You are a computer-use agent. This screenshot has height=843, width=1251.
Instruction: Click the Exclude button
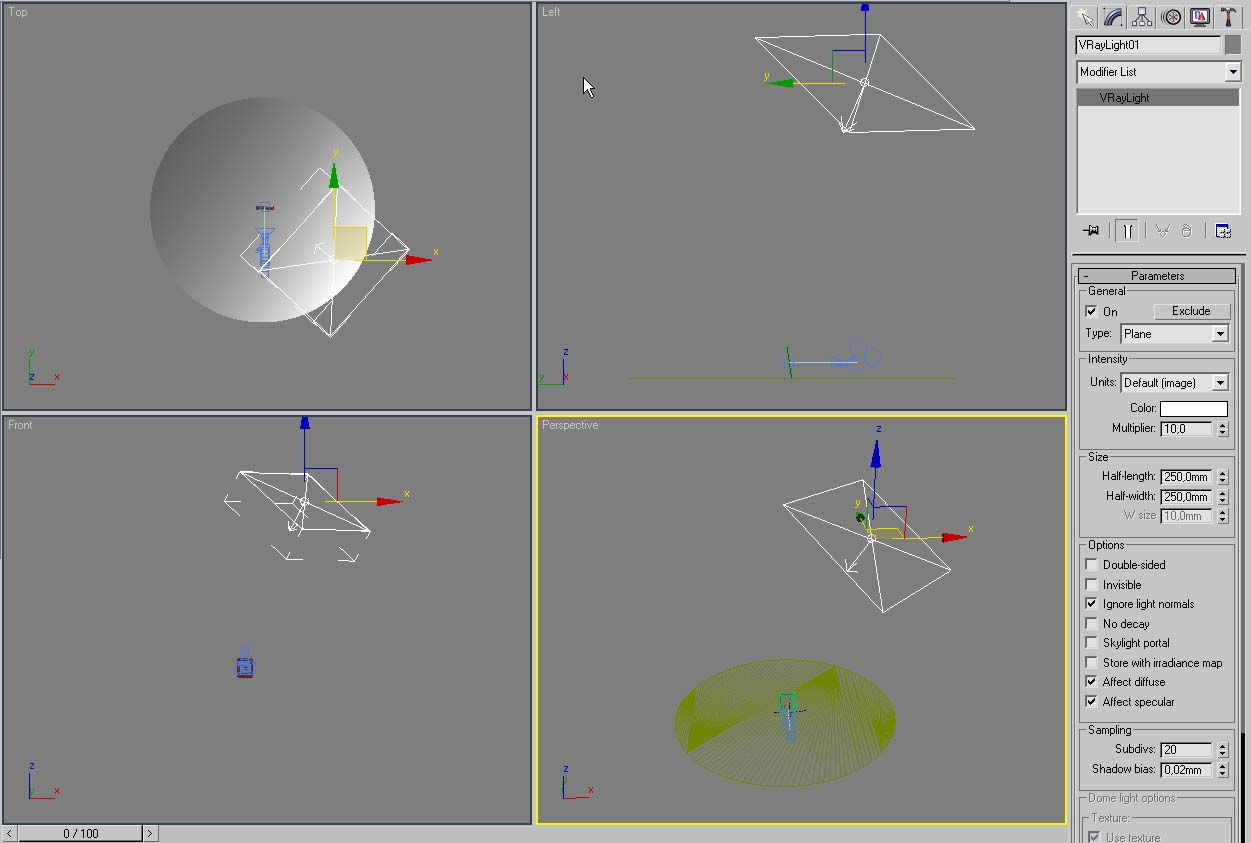click(x=1191, y=311)
